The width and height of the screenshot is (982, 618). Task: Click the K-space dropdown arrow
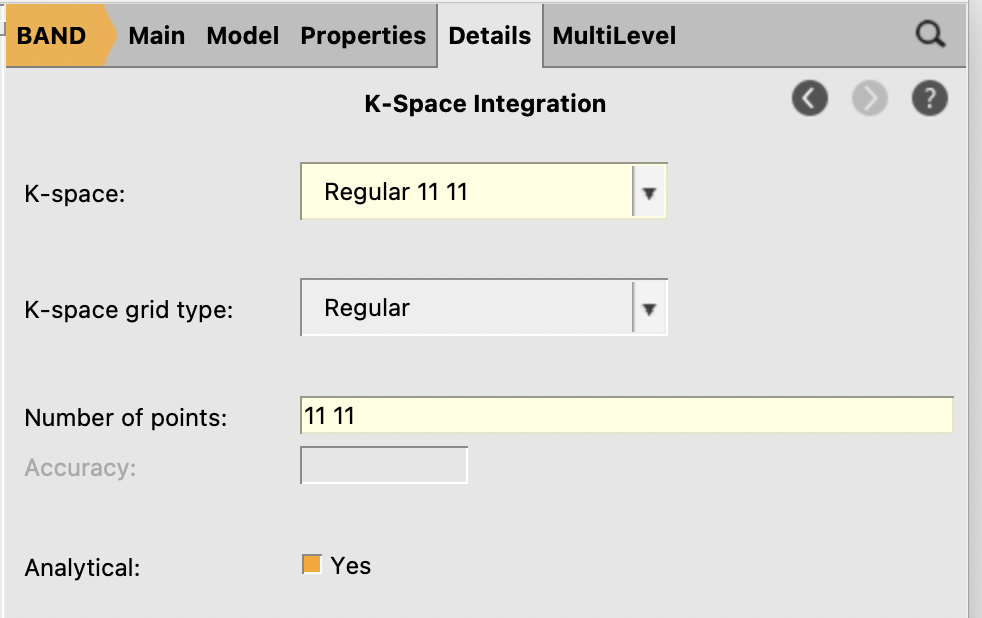click(650, 191)
